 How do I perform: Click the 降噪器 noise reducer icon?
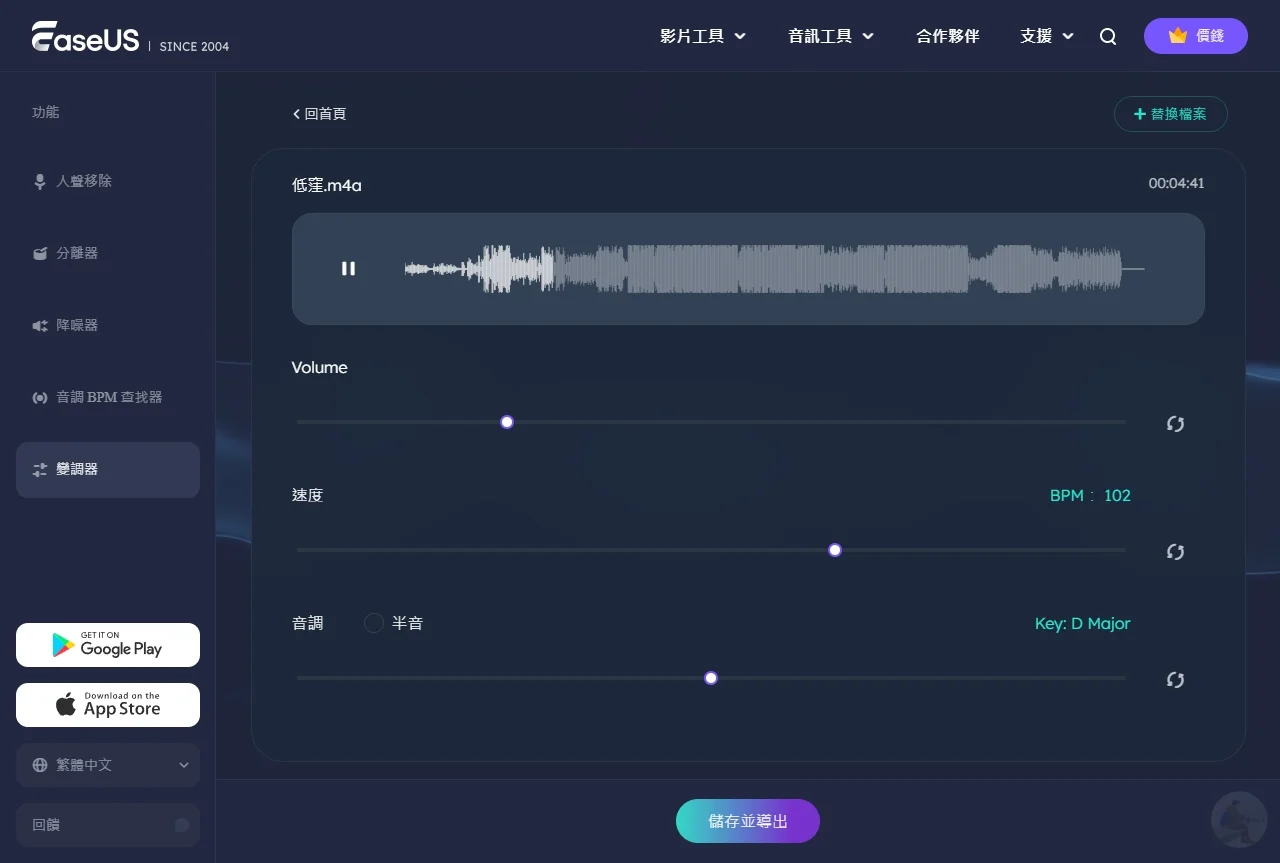[x=40, y=325]
